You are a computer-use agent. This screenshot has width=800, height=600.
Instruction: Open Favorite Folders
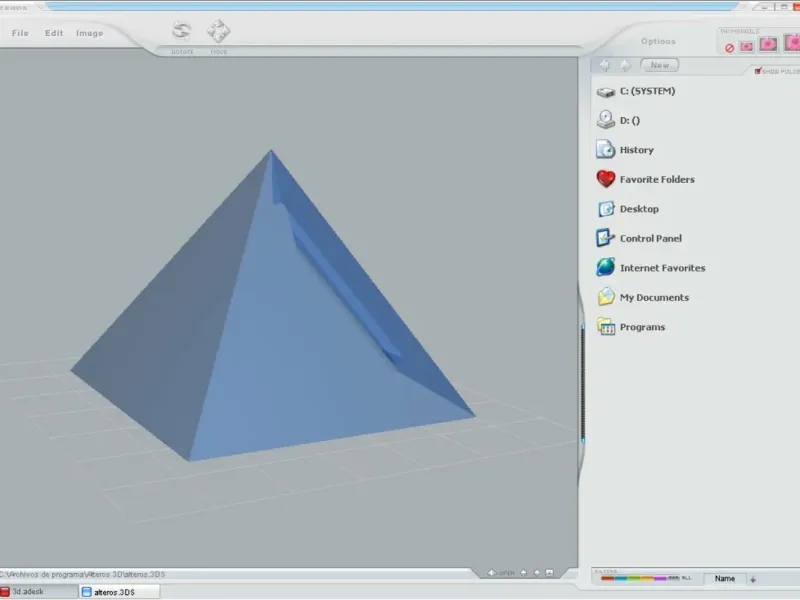tap(645, 180)
